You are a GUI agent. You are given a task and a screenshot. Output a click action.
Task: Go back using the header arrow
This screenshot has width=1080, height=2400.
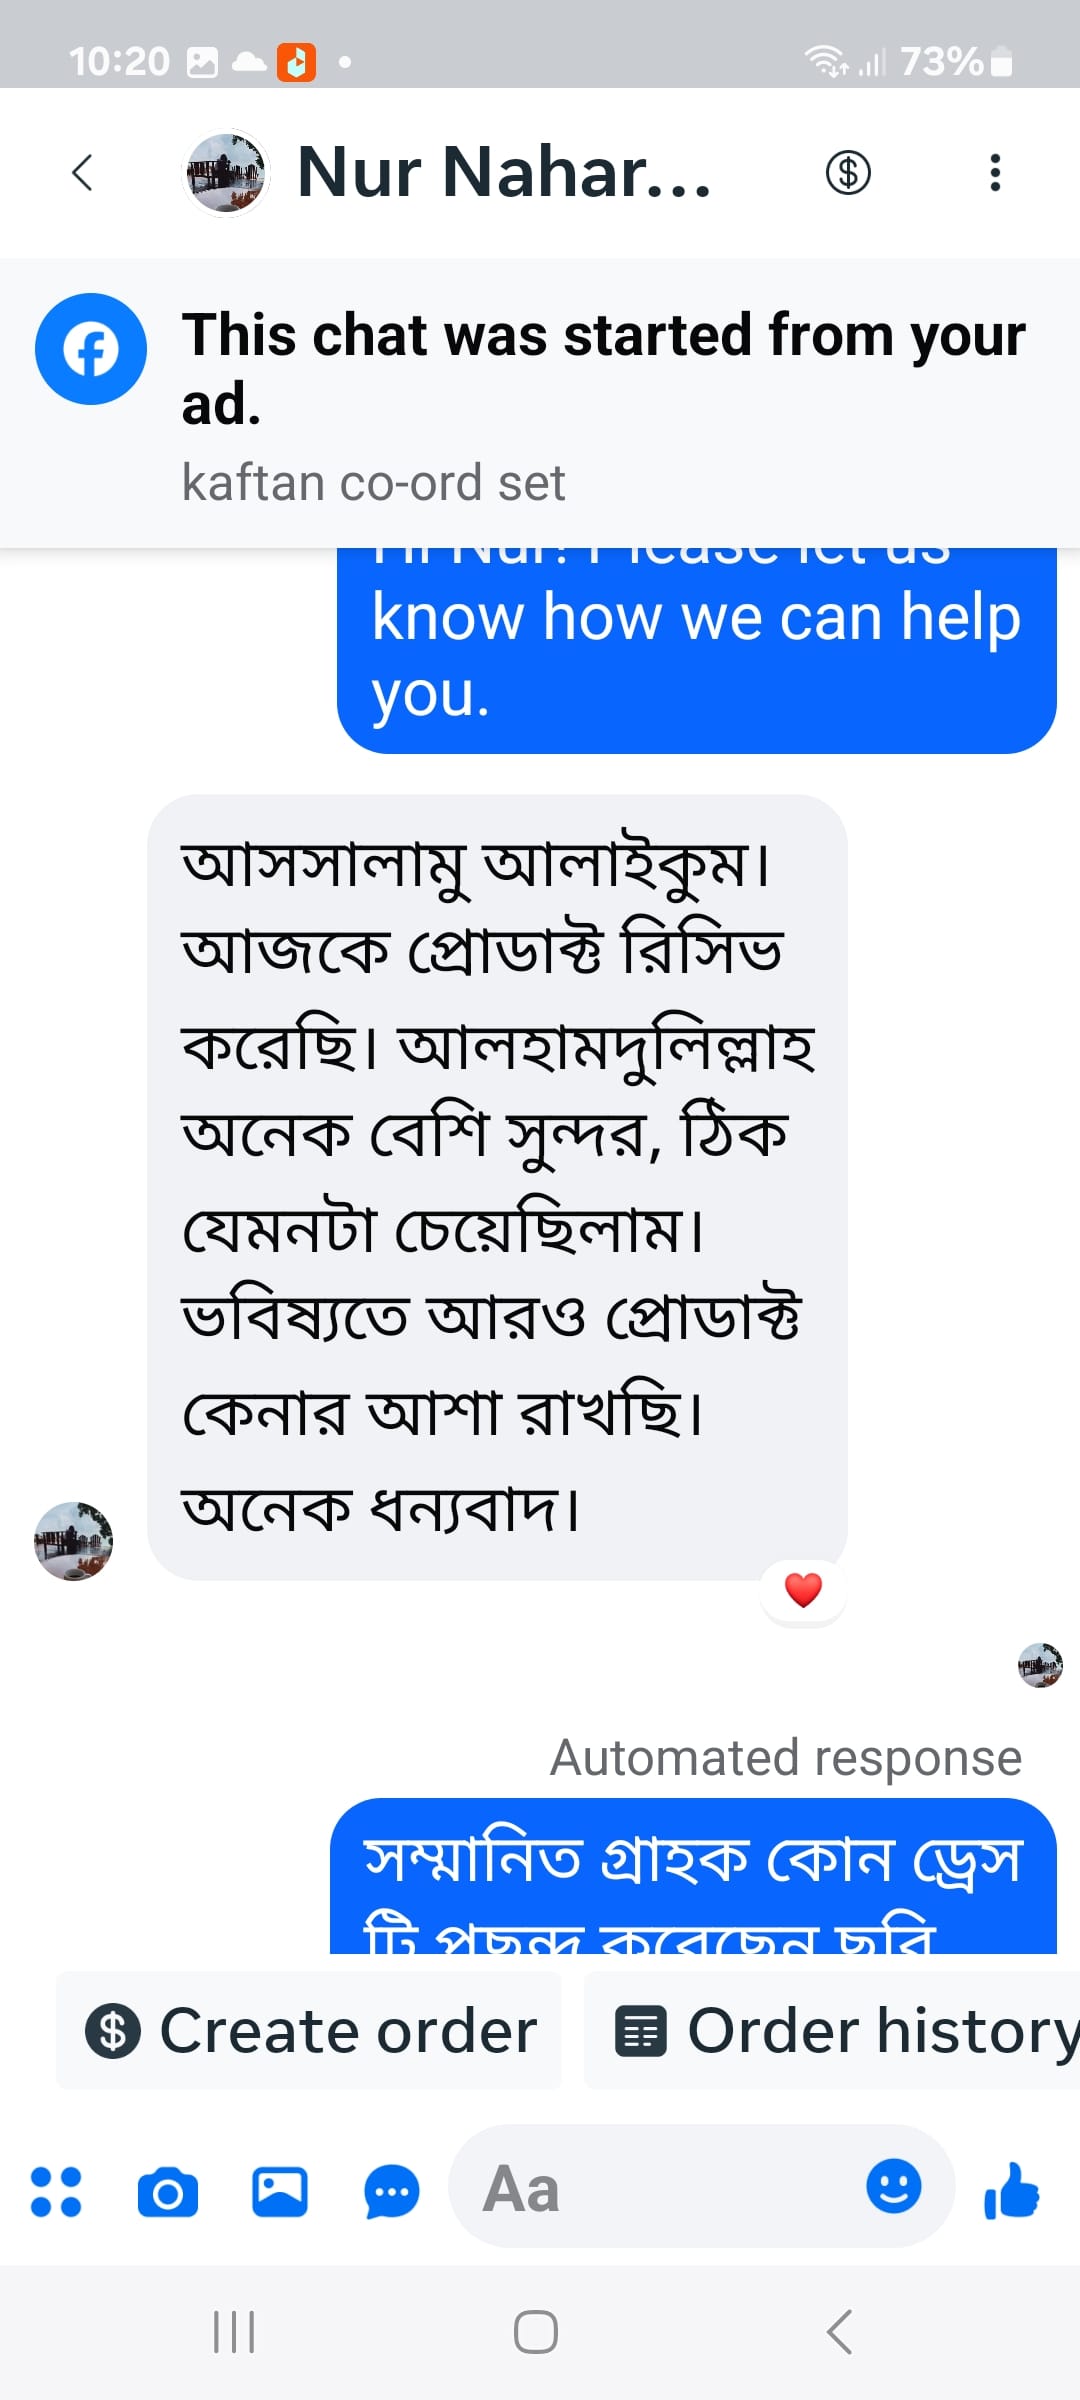tap(83, 172)
